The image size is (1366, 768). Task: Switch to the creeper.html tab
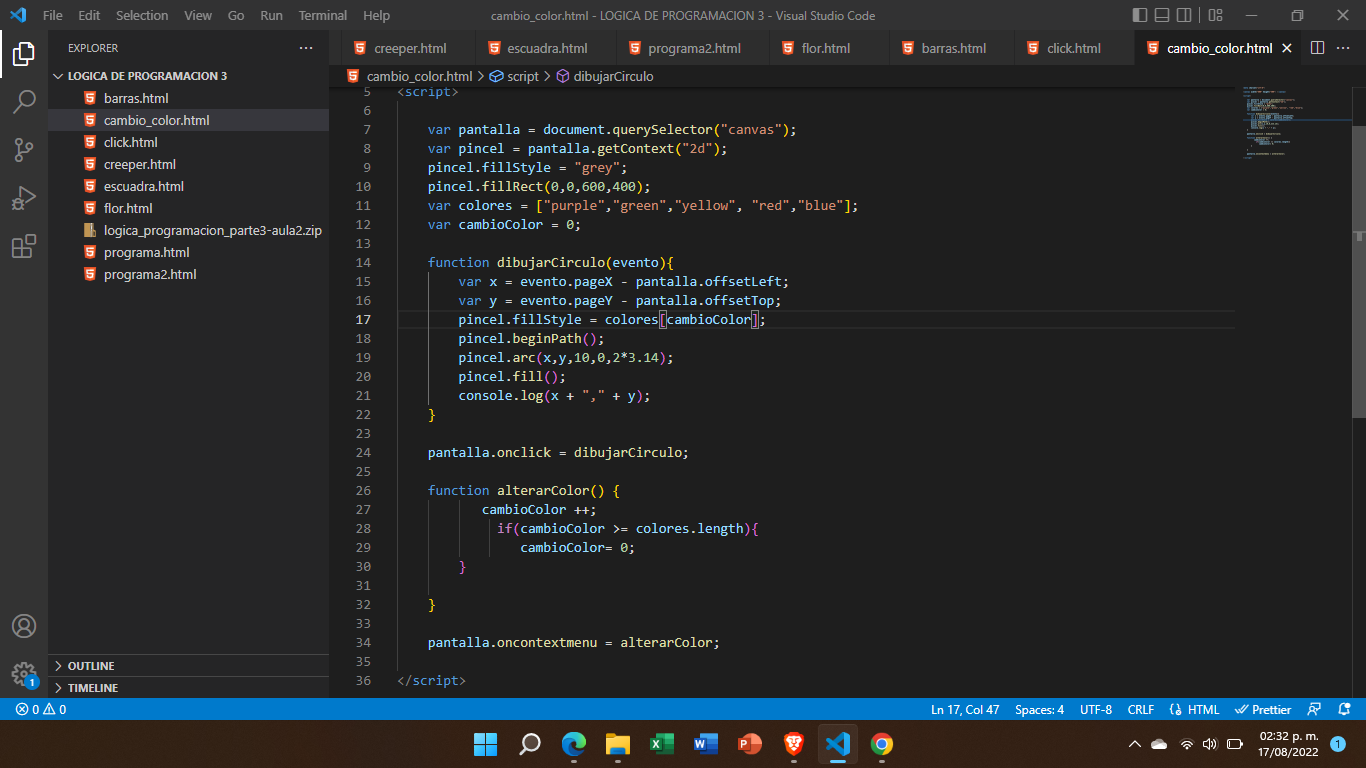click(410, 48)
